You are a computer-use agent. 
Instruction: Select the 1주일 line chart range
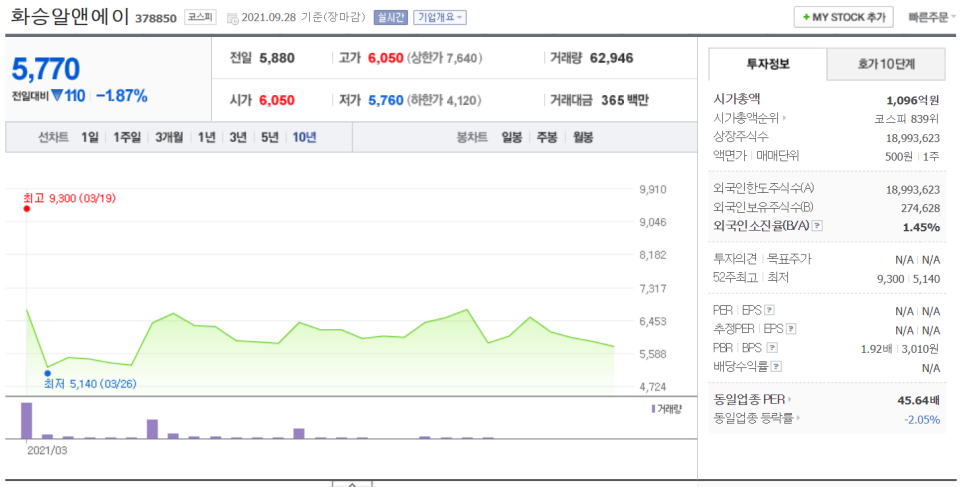click(x=127, y=137)
